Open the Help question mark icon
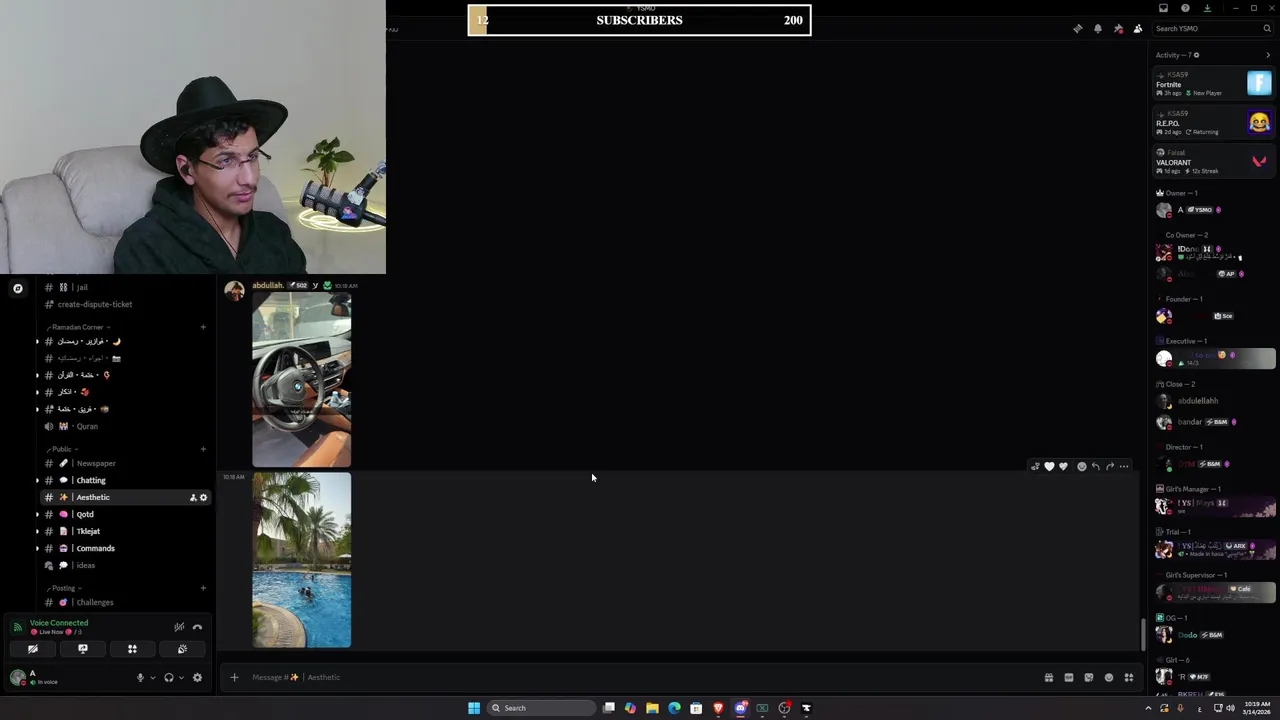The image size is (1280, 720). coord(1185,8)
